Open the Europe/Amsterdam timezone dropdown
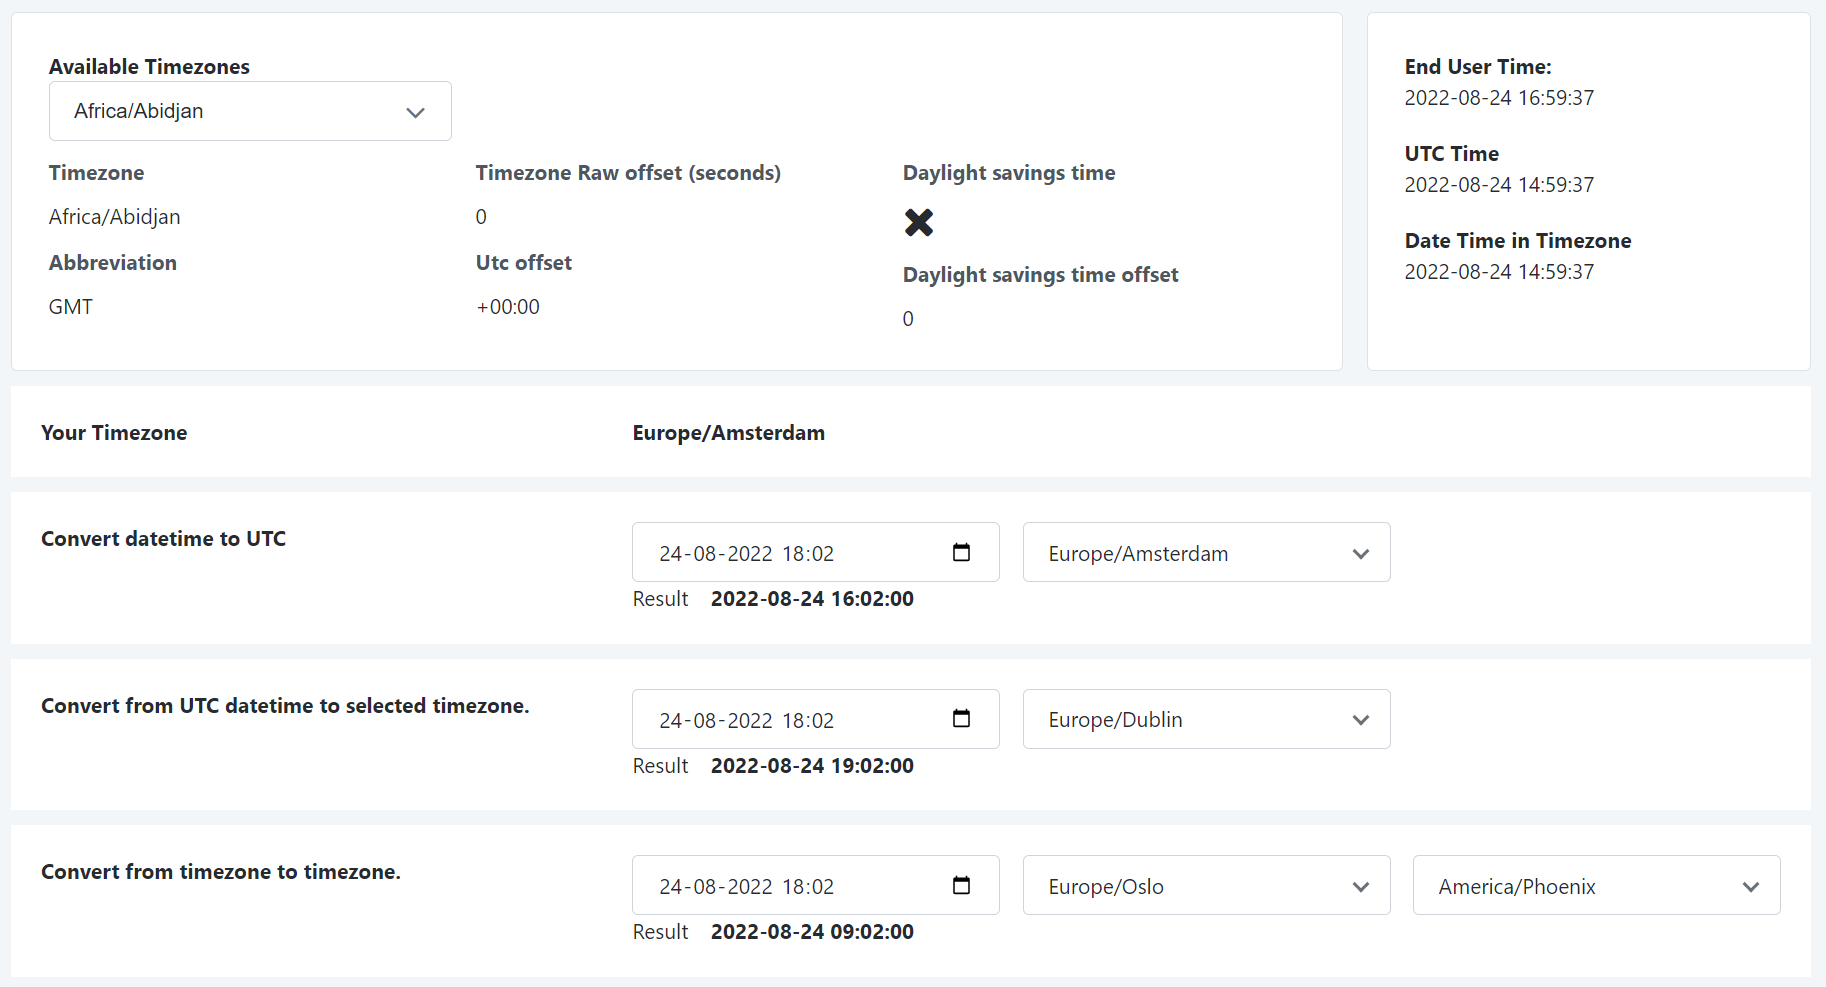 point(1206,552)
